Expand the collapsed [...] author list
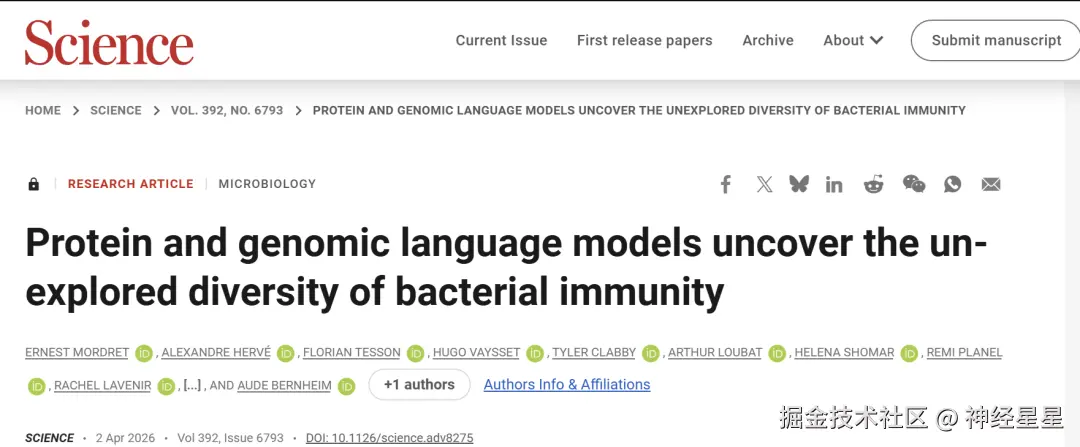 [x=192, y=385]
